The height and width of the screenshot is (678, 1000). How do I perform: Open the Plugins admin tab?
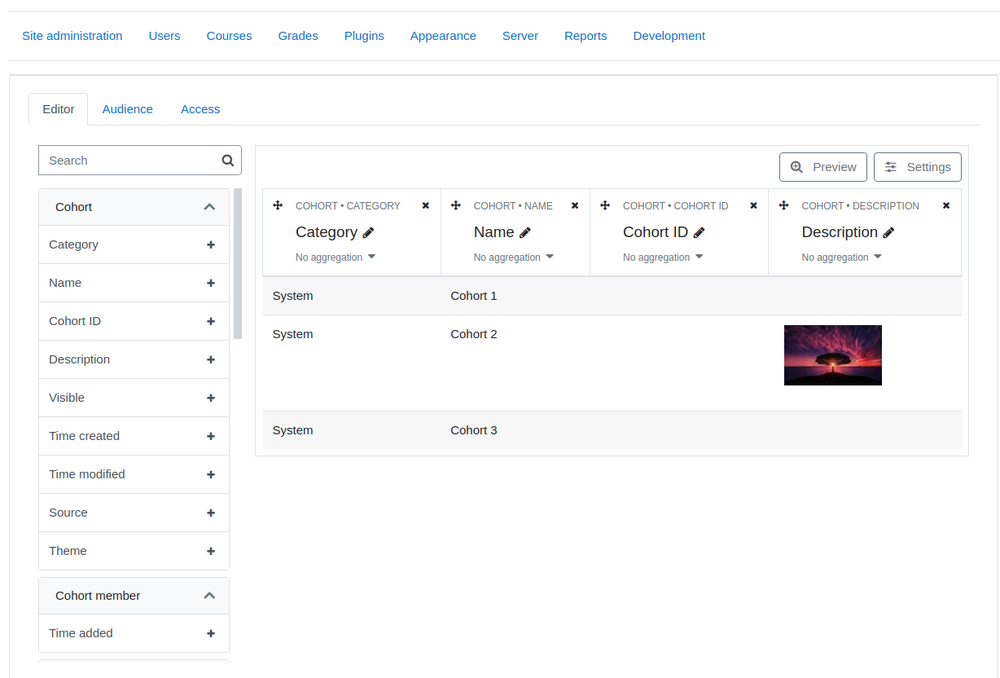pyautogui.click(x=364, y=36)
